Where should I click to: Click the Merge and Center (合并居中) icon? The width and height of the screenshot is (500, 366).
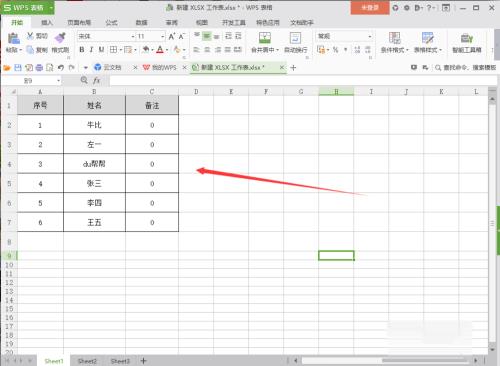pos(265,38)
